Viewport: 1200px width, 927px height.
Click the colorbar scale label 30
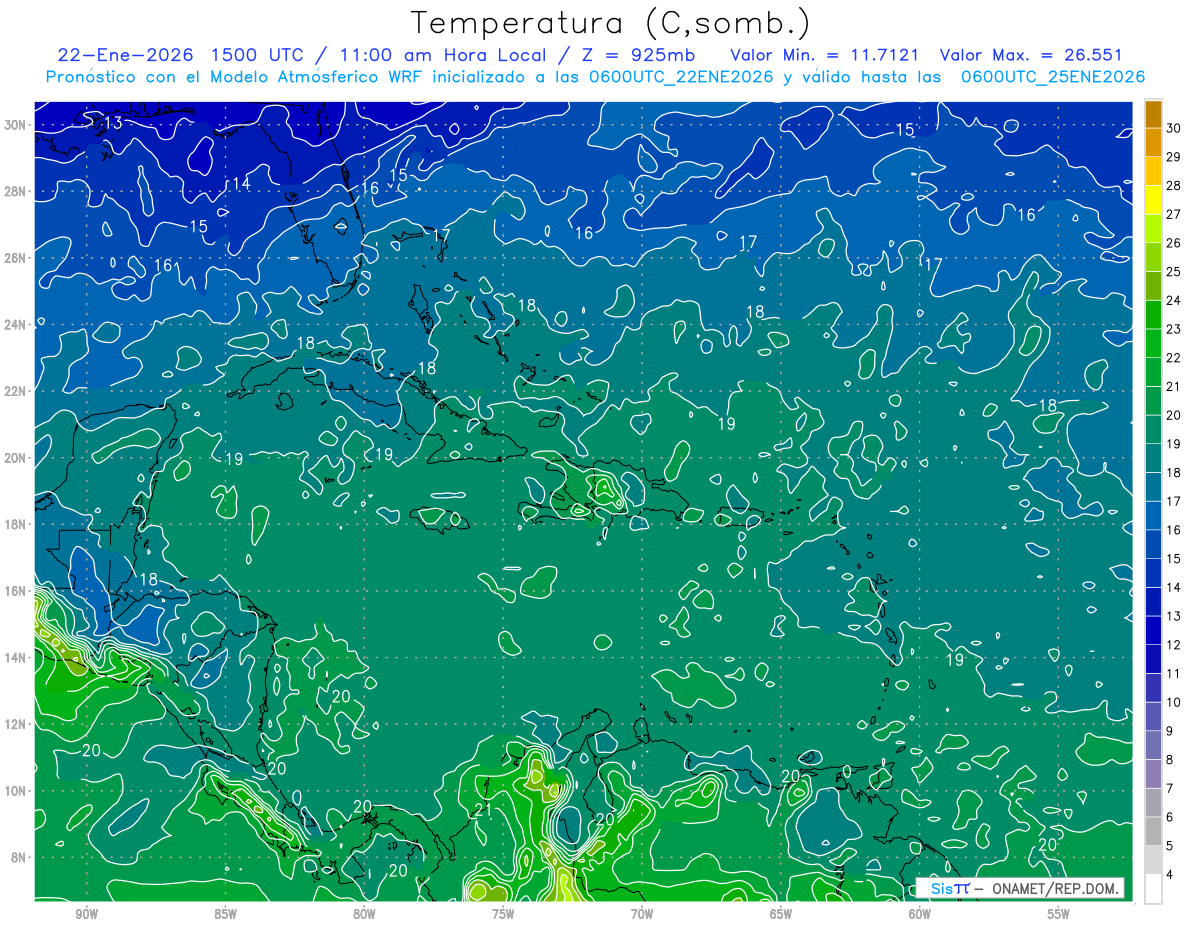[x=1174, y=128]
